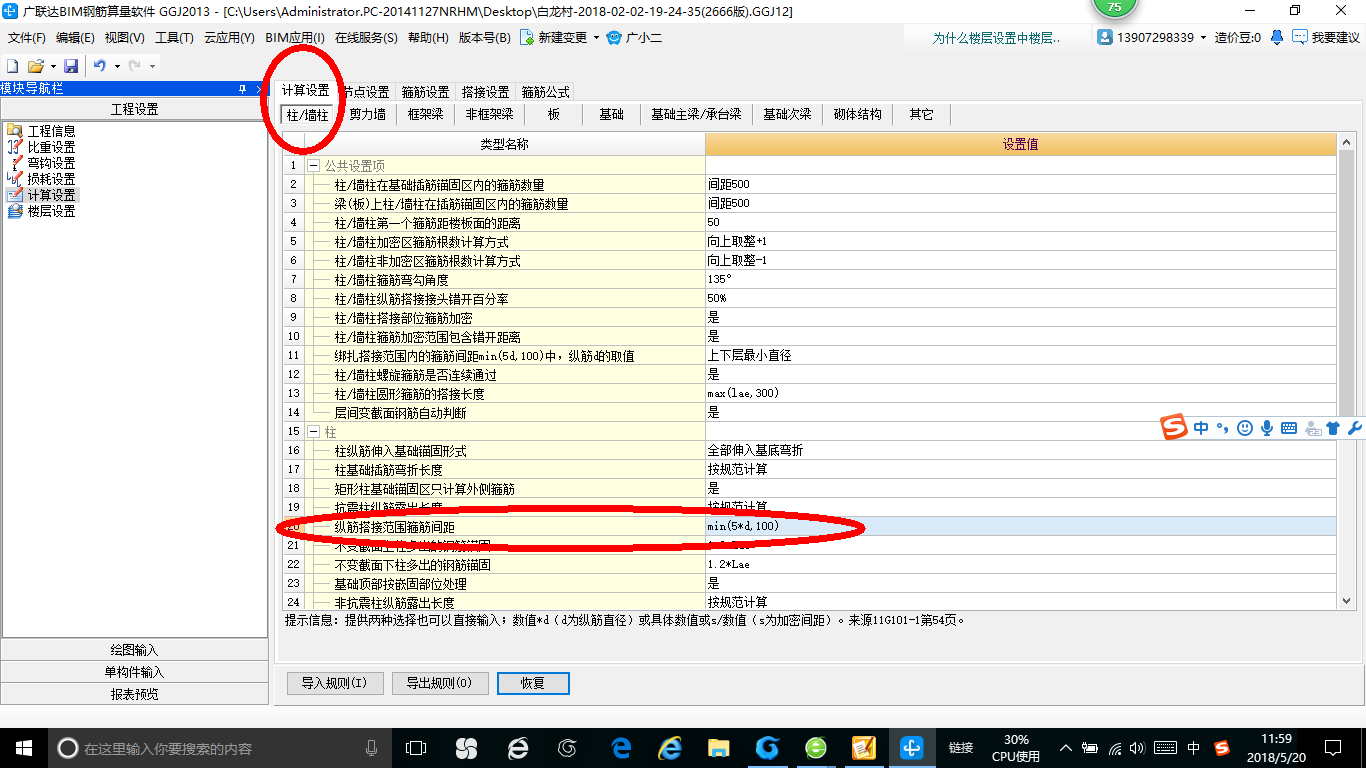Click the Save floppy disk icon
Screen dimensions: 1366x768
point(71,66)
